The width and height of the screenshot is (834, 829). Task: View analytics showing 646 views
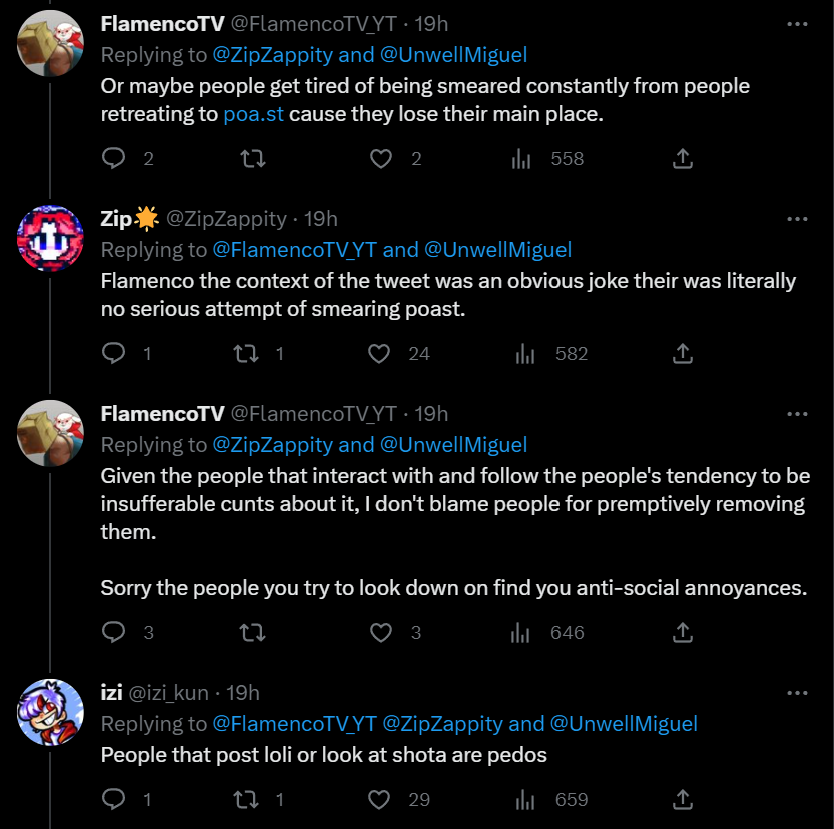[522, 632]
